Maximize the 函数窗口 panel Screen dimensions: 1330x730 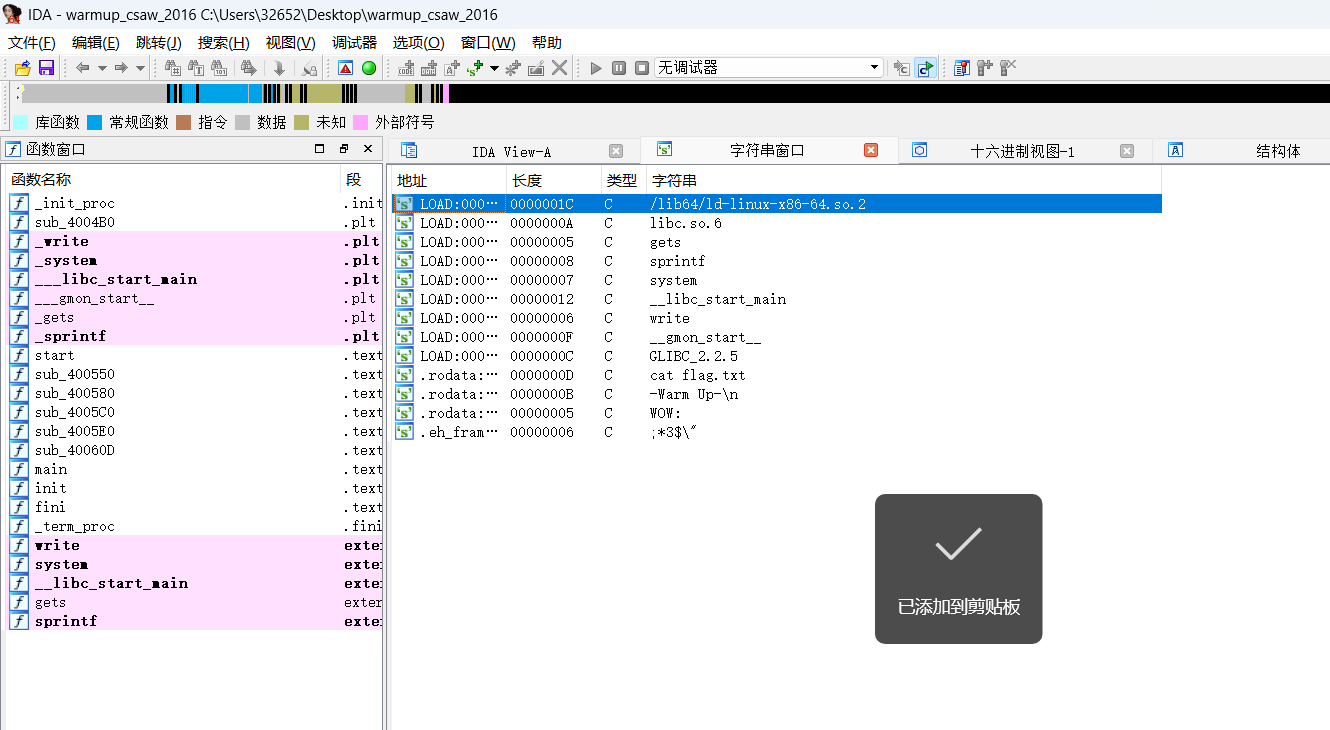pyautogui.click(x=320, y=149)
